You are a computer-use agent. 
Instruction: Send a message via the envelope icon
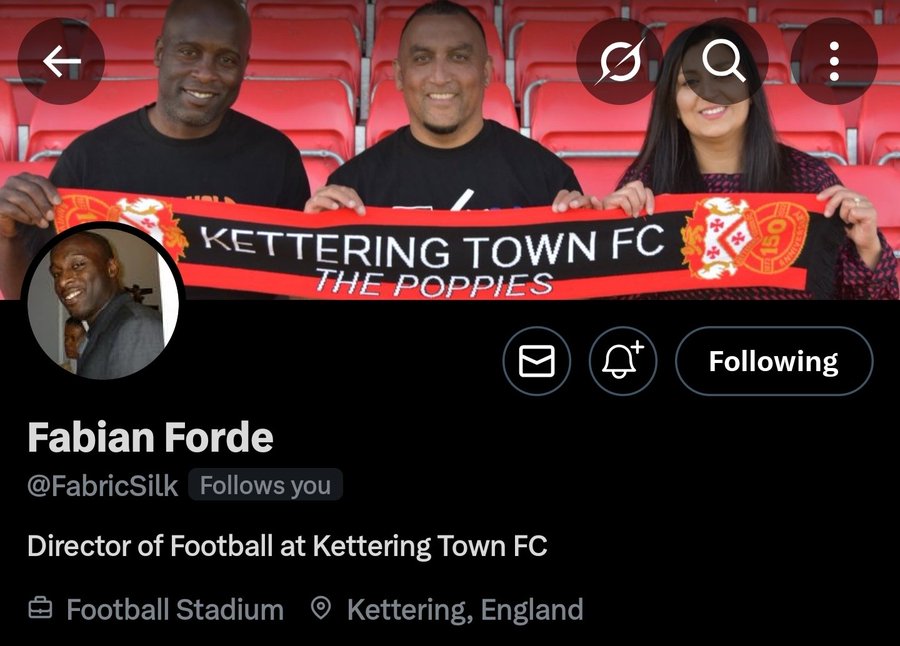pos(537,361)
